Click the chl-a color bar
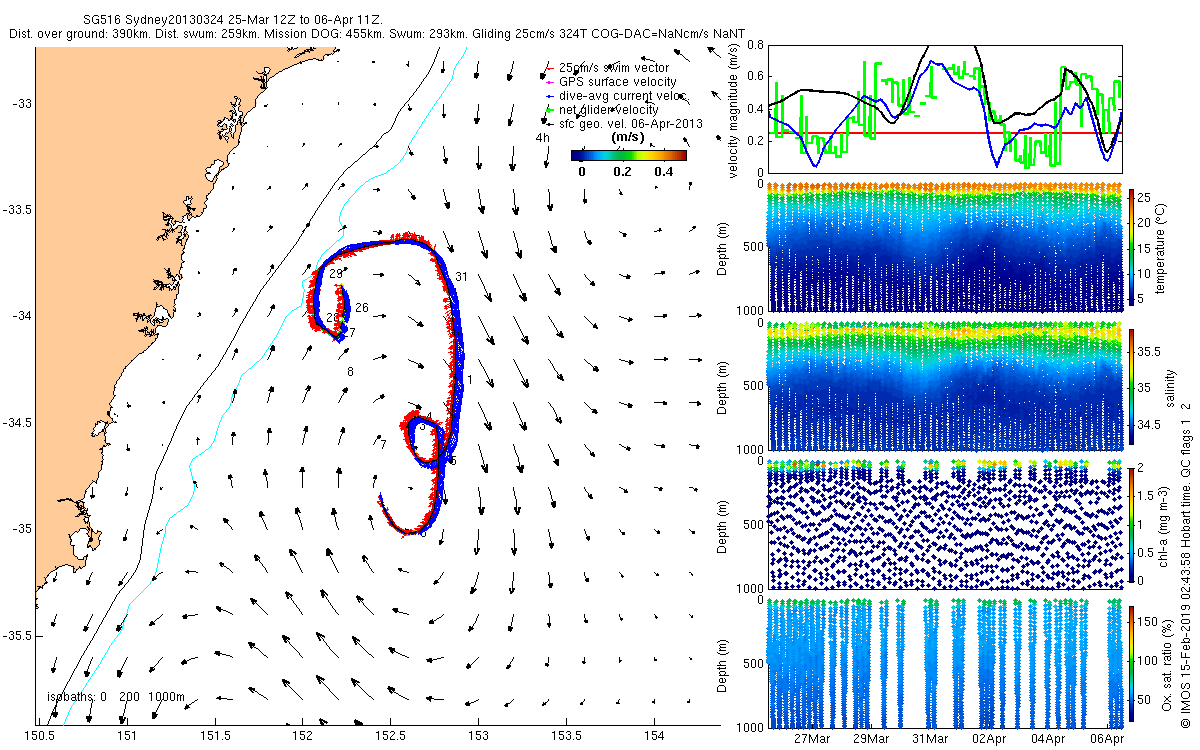The width and height of the screenshot is (1200, 750). pos(1133,526)
